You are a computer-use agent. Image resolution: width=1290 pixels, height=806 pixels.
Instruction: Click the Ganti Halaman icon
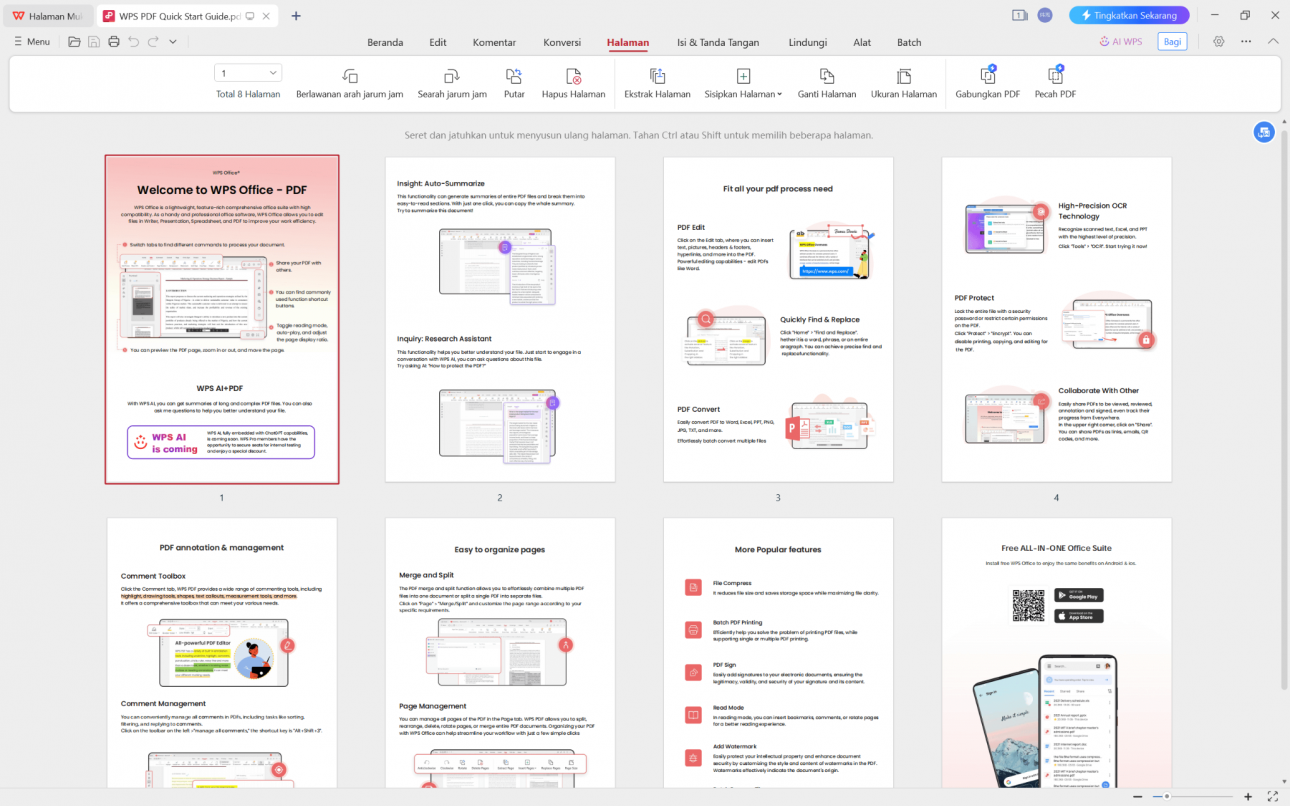pyautogui.click(x=826, y=74)
